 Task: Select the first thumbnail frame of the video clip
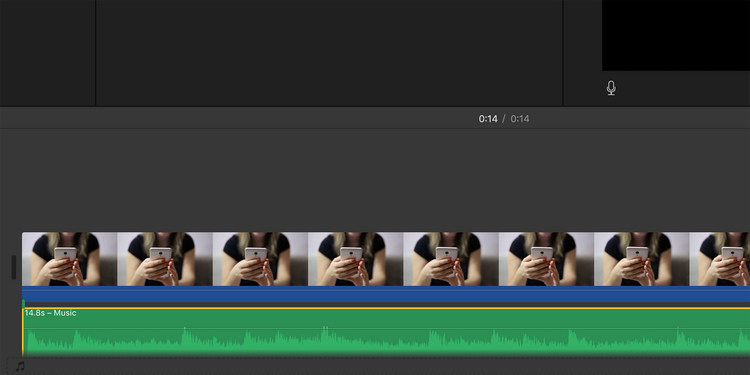69,259
